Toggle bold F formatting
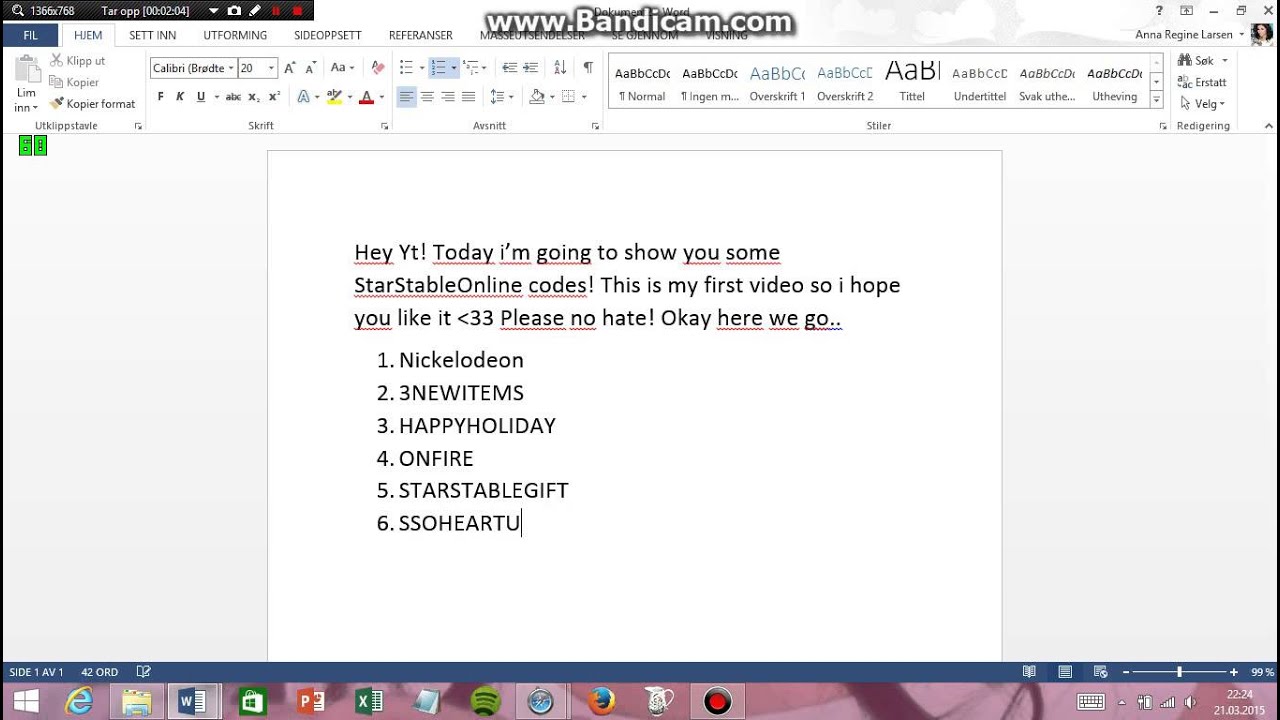 tap(160, 97)
